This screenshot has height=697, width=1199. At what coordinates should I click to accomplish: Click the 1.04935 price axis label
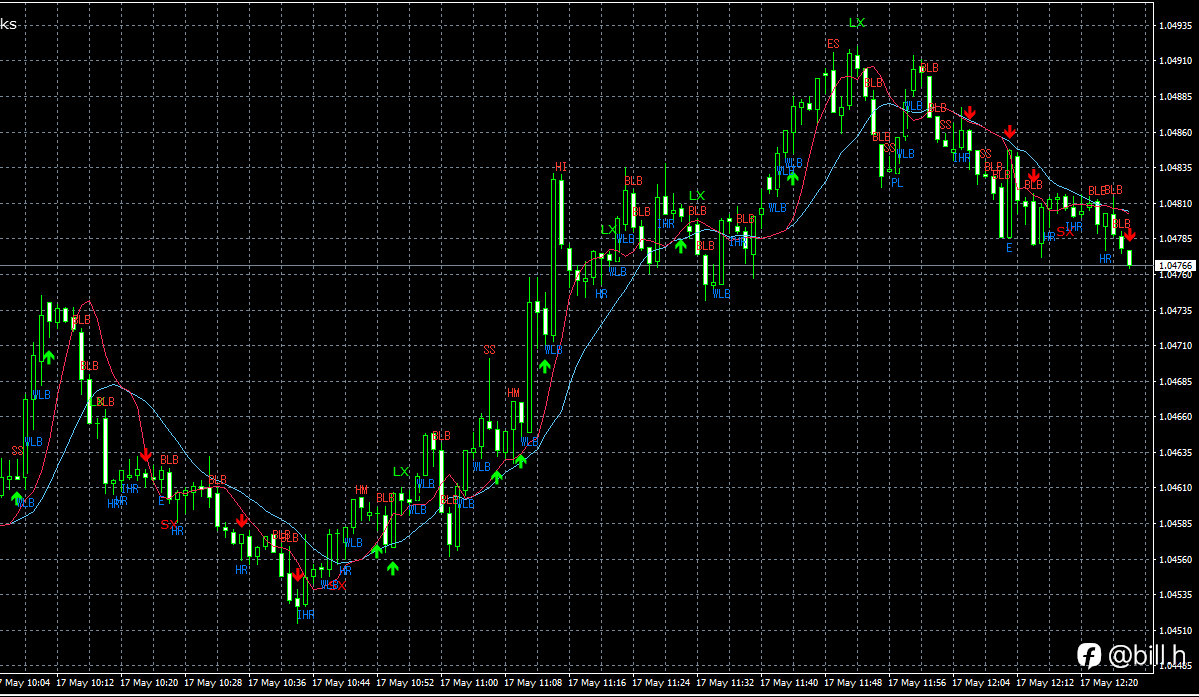coord(1176,26)
